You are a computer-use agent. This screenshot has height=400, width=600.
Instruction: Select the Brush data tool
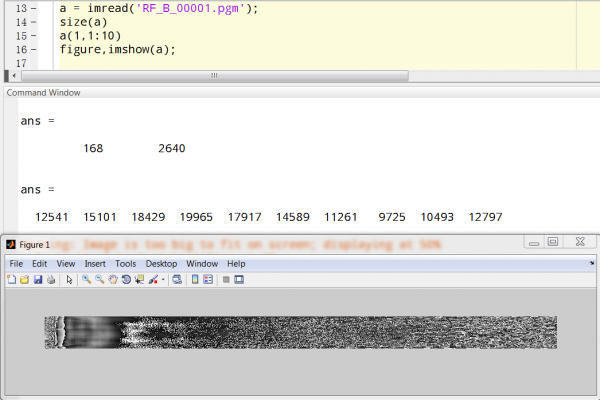pyautogui.click(x=153, y=280)
